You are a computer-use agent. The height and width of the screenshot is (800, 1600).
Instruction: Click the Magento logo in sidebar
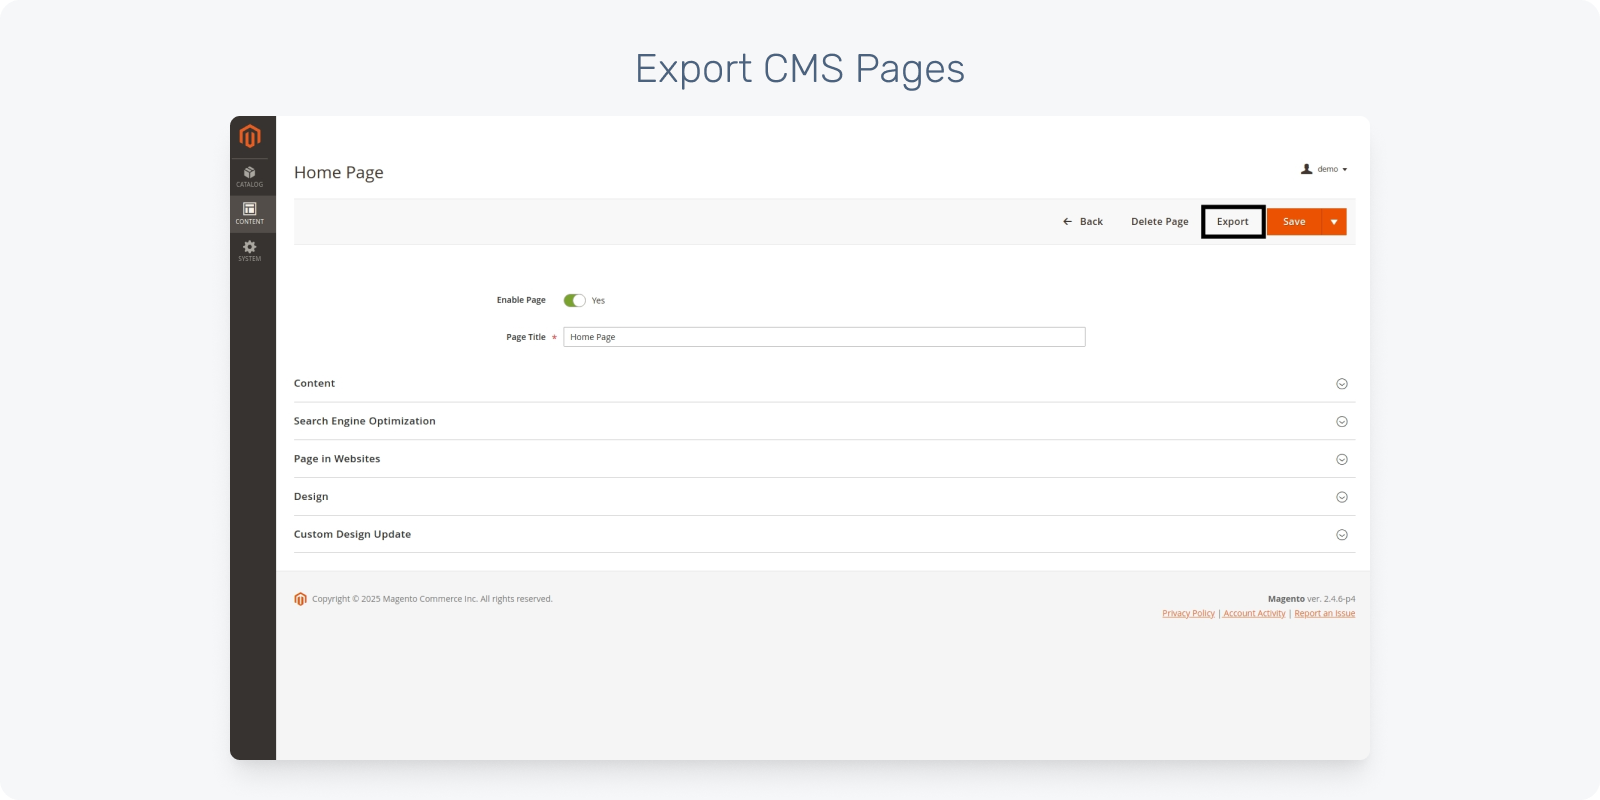[250, 136]
